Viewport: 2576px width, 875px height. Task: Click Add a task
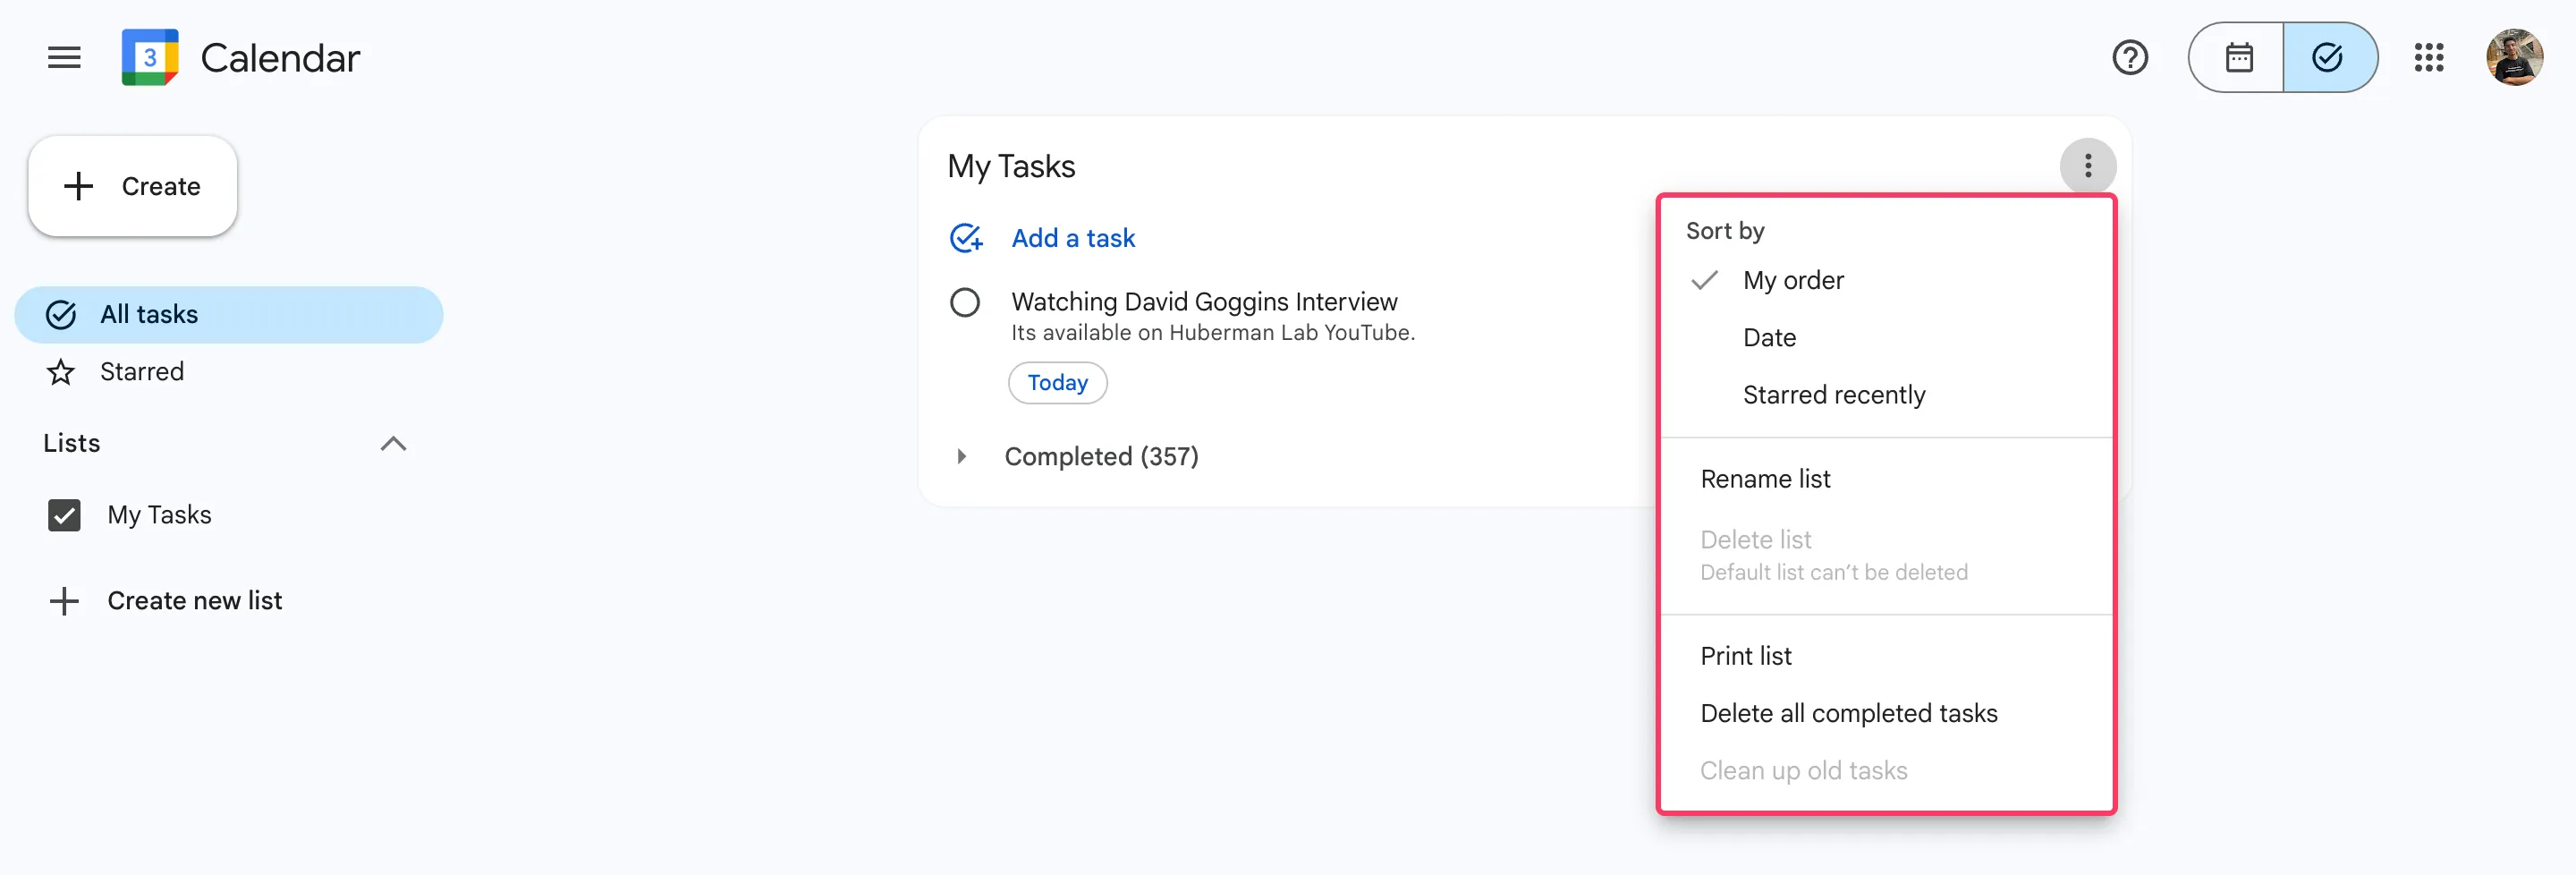click(x=1073, y=238)
